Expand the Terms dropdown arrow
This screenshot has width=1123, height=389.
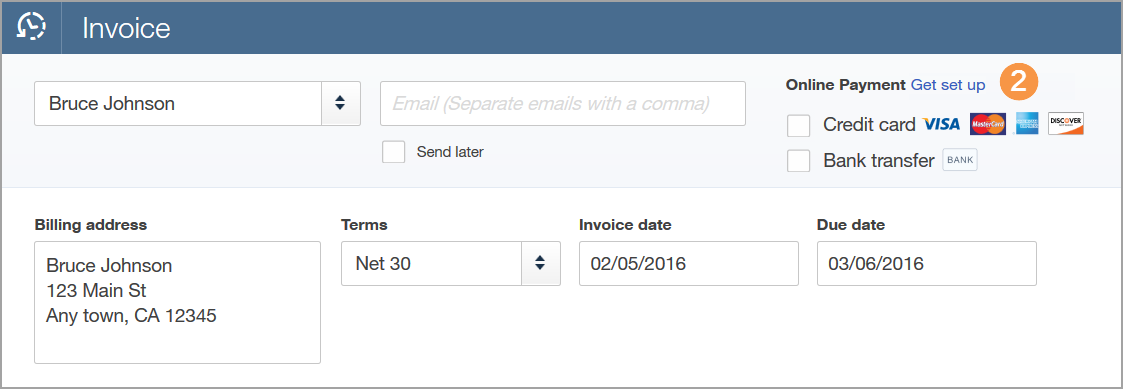(x=541, y=264)
